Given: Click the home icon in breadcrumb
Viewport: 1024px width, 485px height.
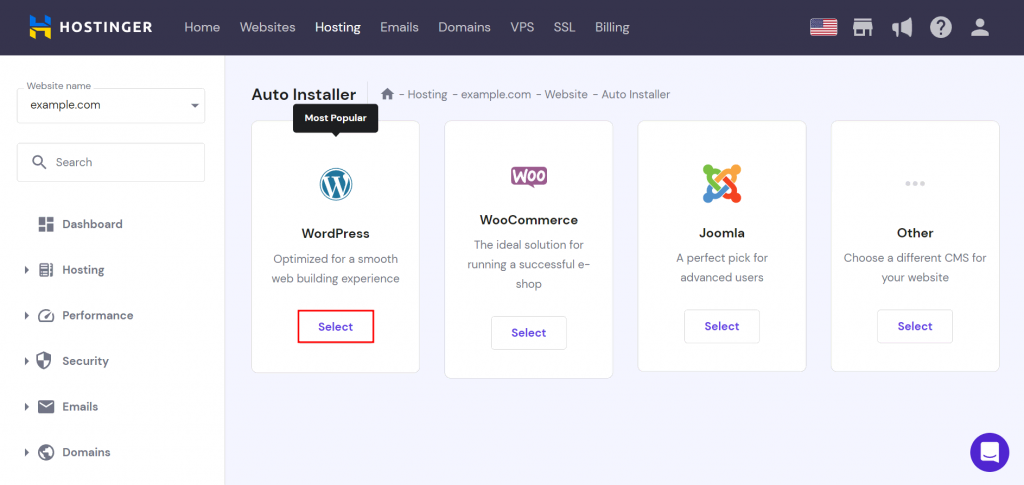Looking at the screenshot, I should point(387,94).
